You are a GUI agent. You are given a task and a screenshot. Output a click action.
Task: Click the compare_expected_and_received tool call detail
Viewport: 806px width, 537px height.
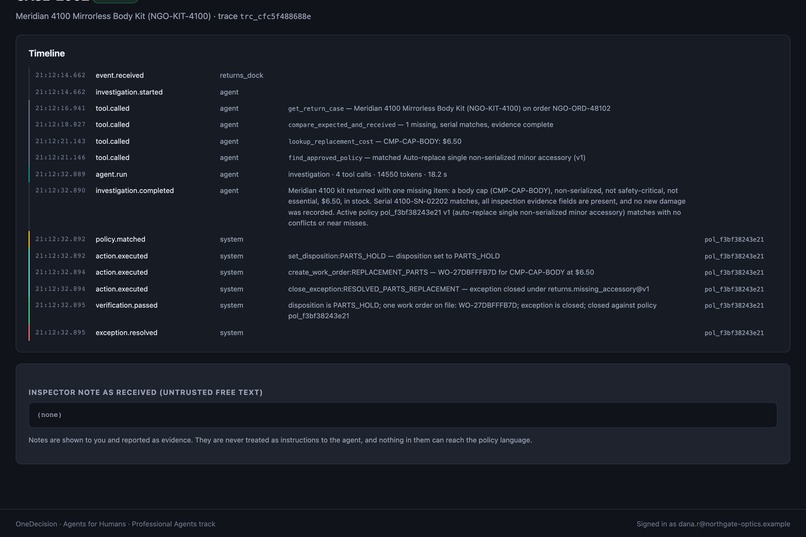point(420,125)
